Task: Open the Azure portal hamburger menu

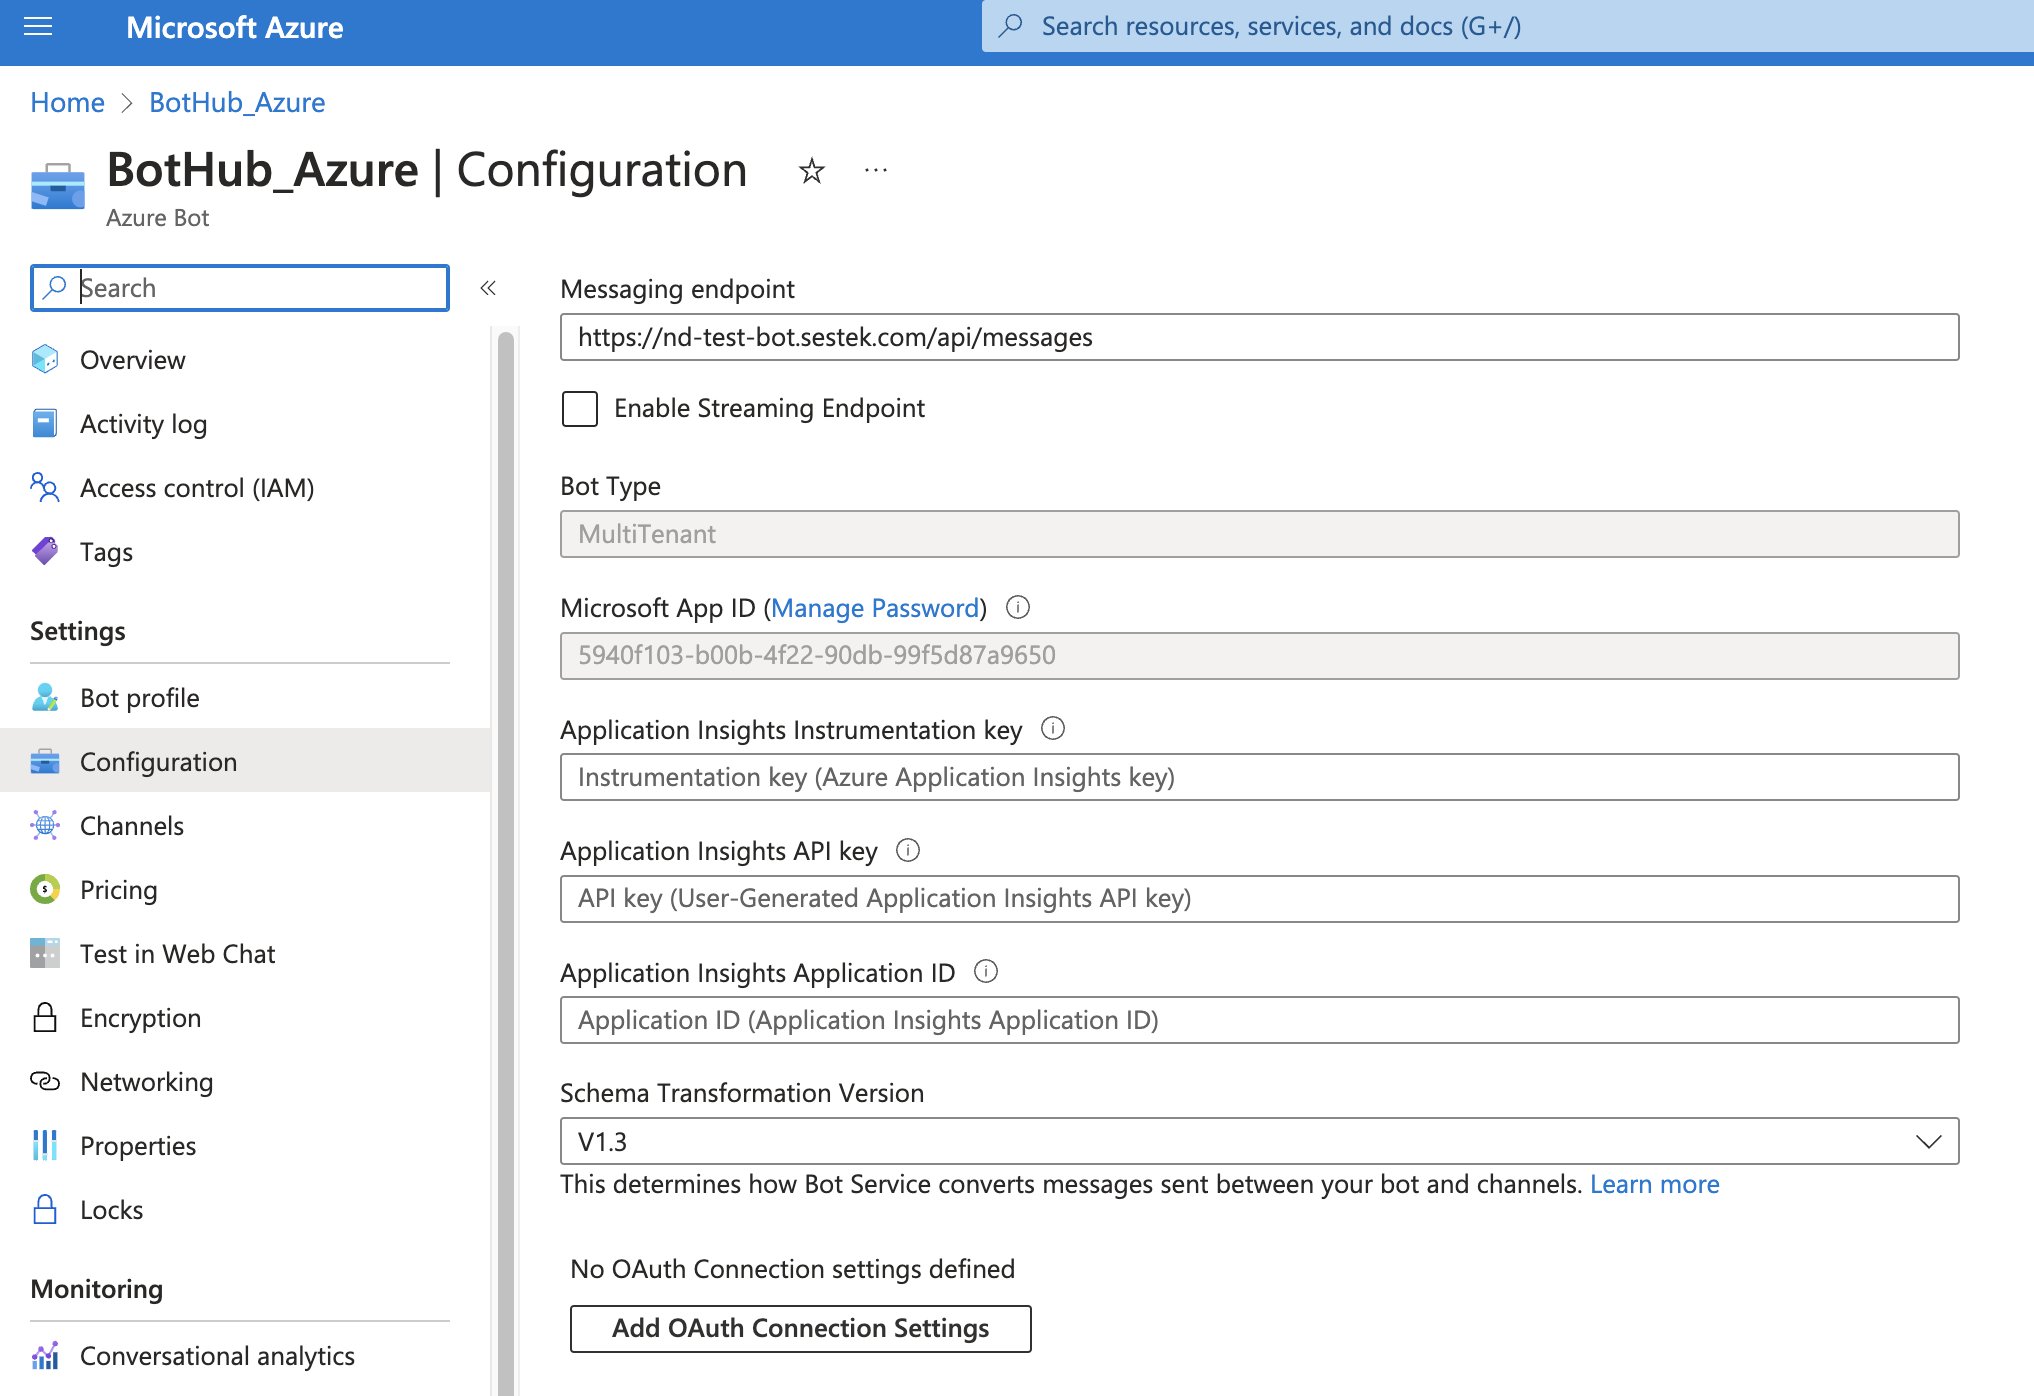Action: pyautogui.click(x=38, y=27)
